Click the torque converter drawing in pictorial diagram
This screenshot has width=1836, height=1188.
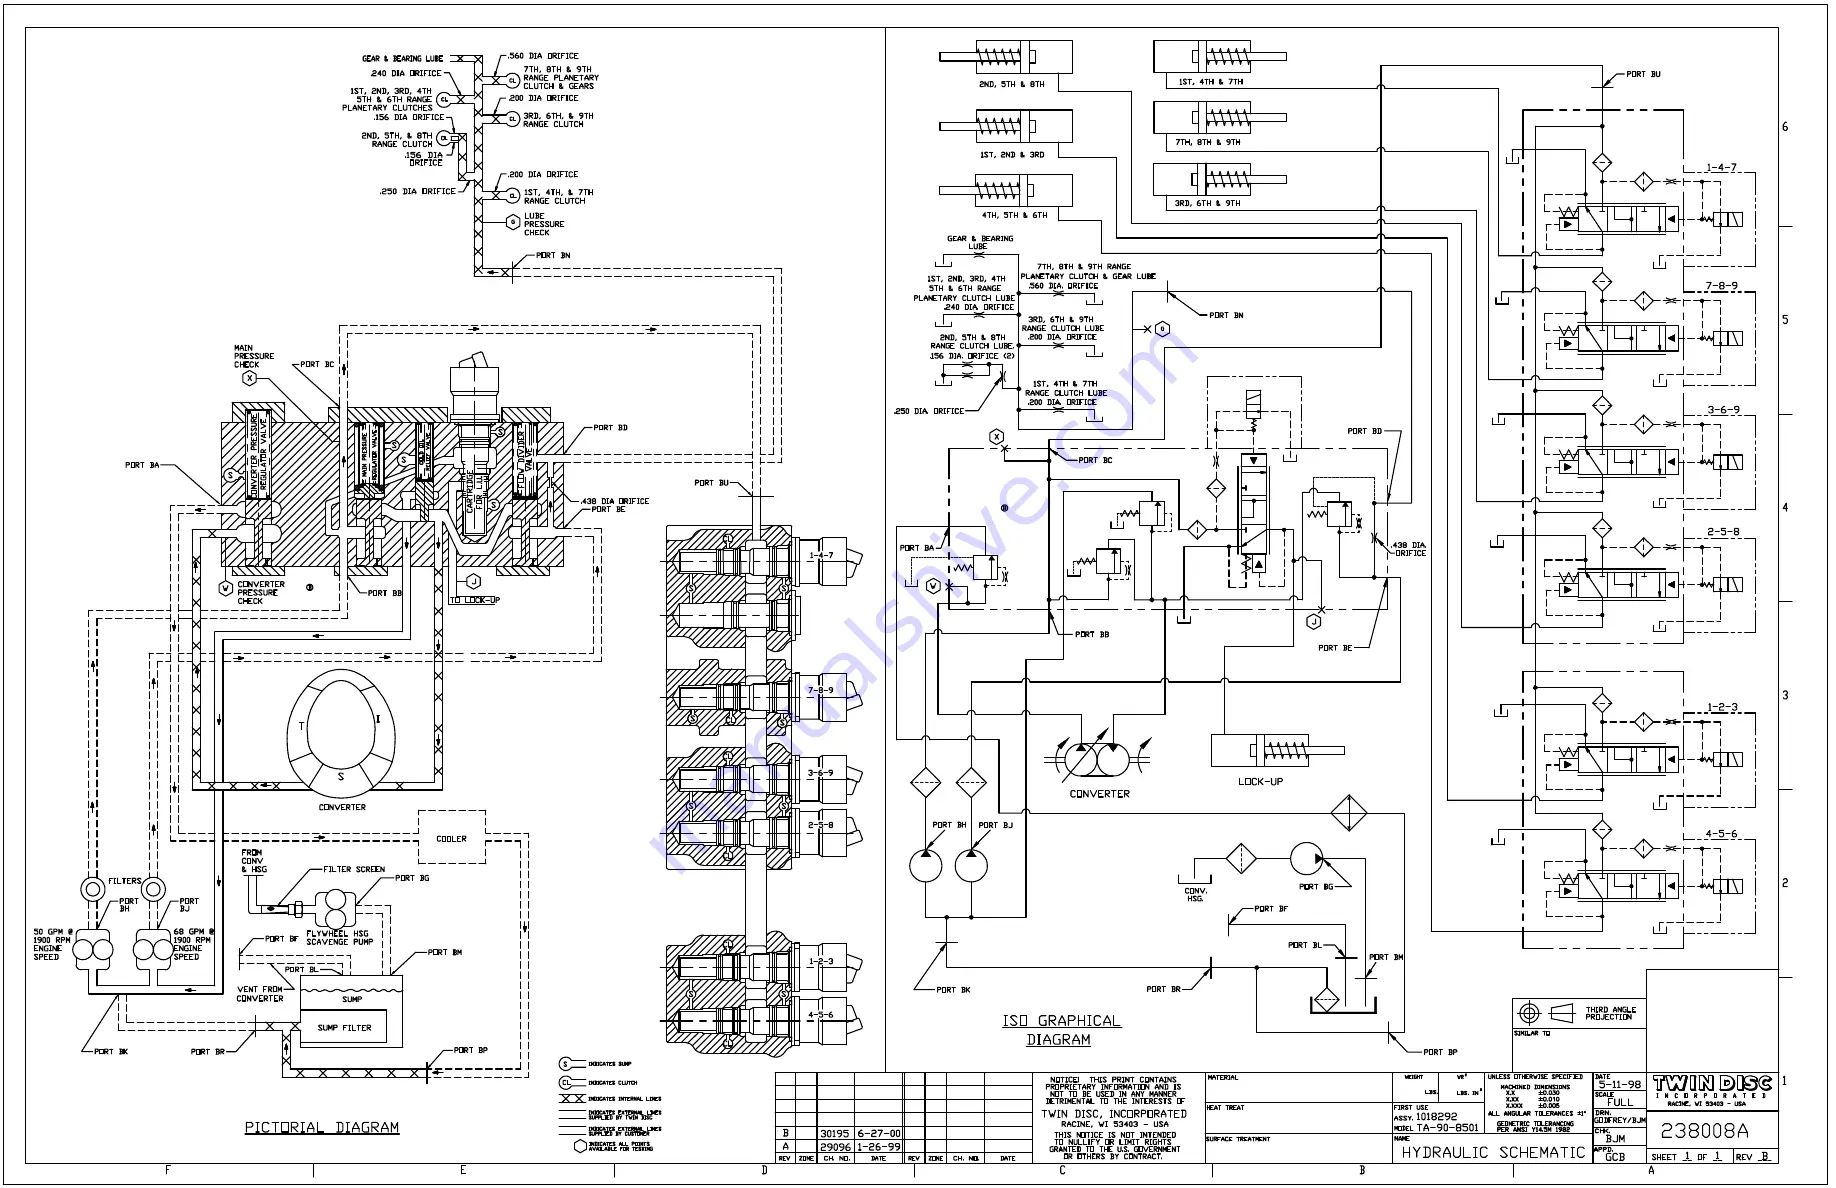pos(340,733)
